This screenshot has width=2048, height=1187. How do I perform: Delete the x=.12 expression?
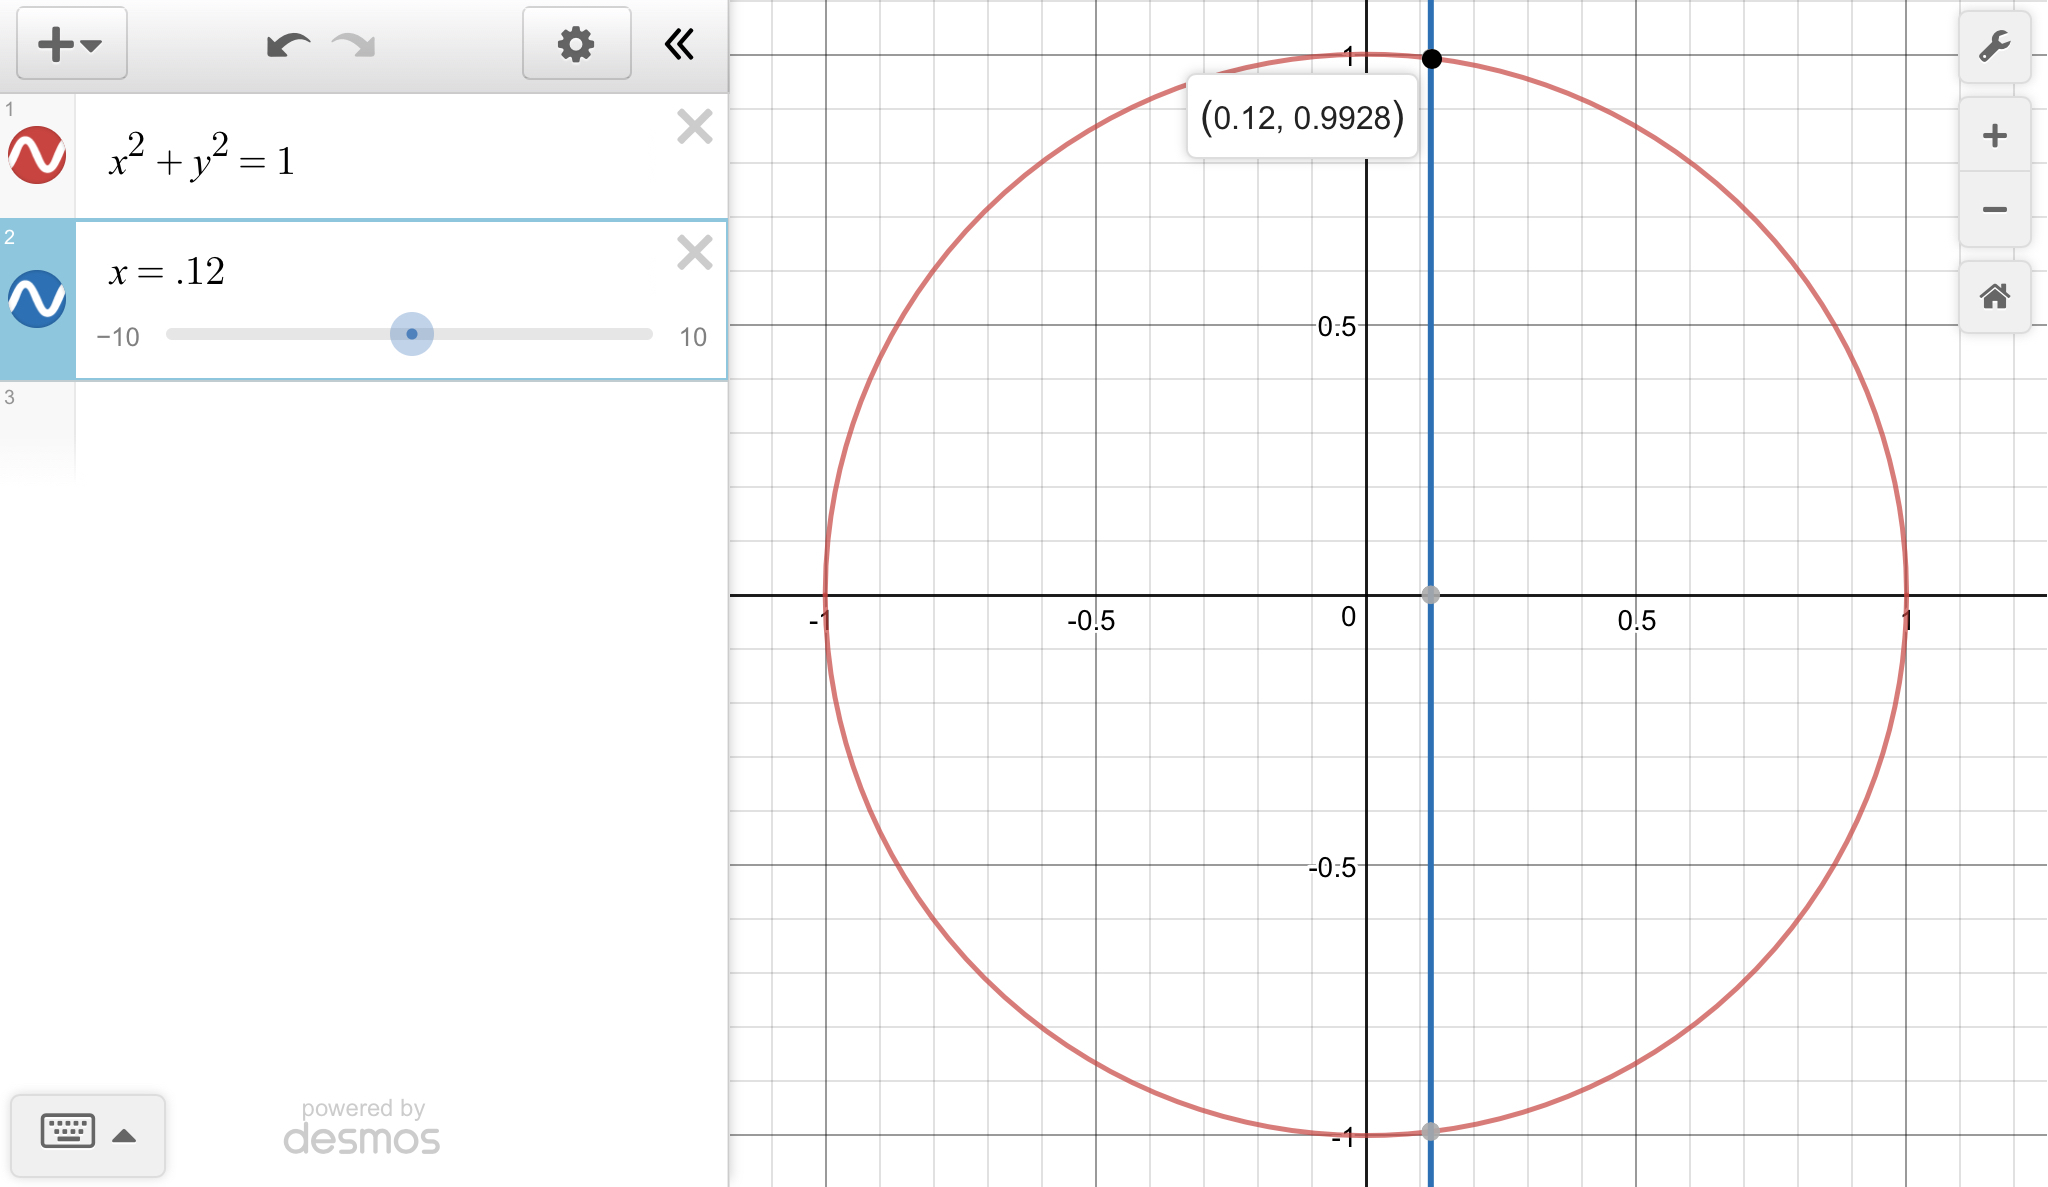[694, 253]
